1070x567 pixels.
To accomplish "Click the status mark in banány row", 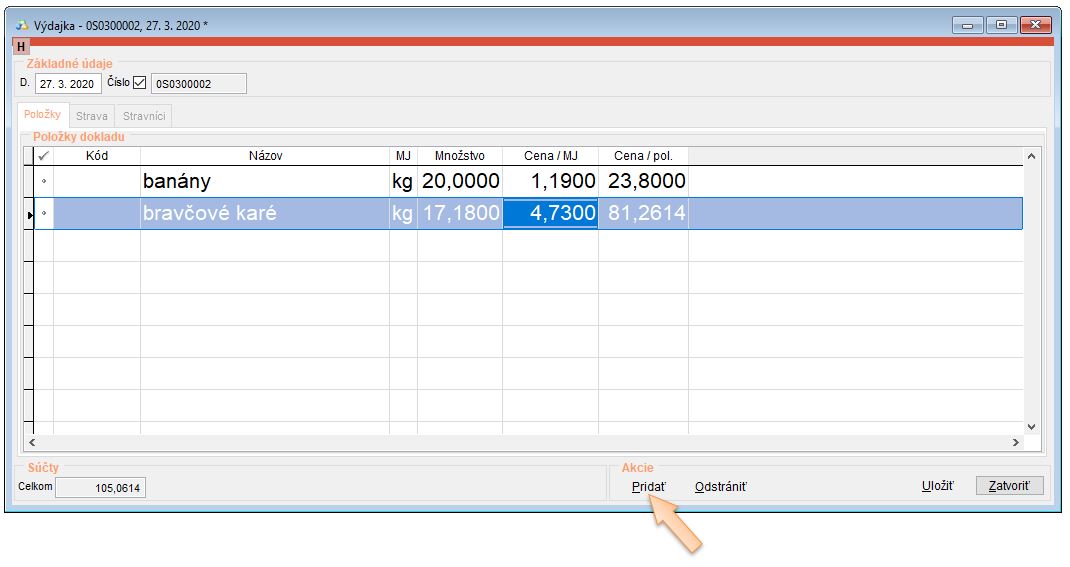I will point(43,182).
